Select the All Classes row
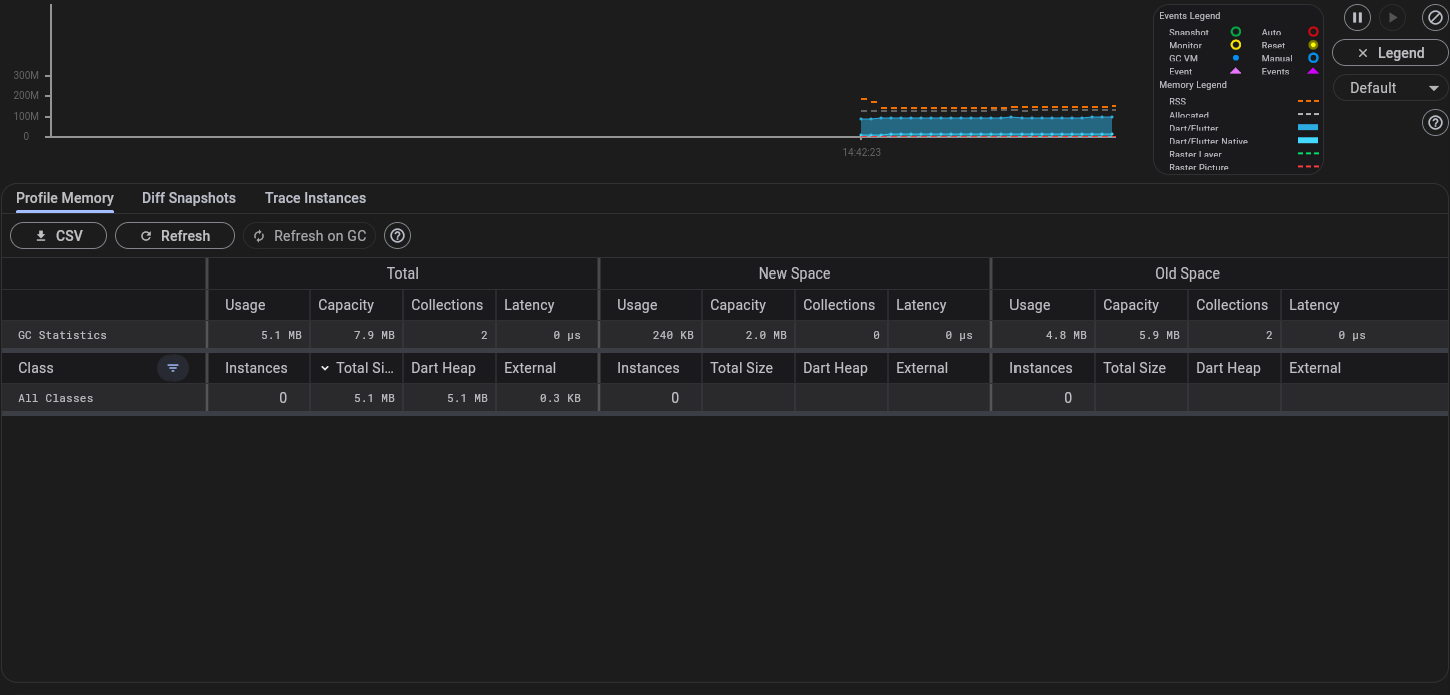 pyautogui.click(x=725, y=398)
